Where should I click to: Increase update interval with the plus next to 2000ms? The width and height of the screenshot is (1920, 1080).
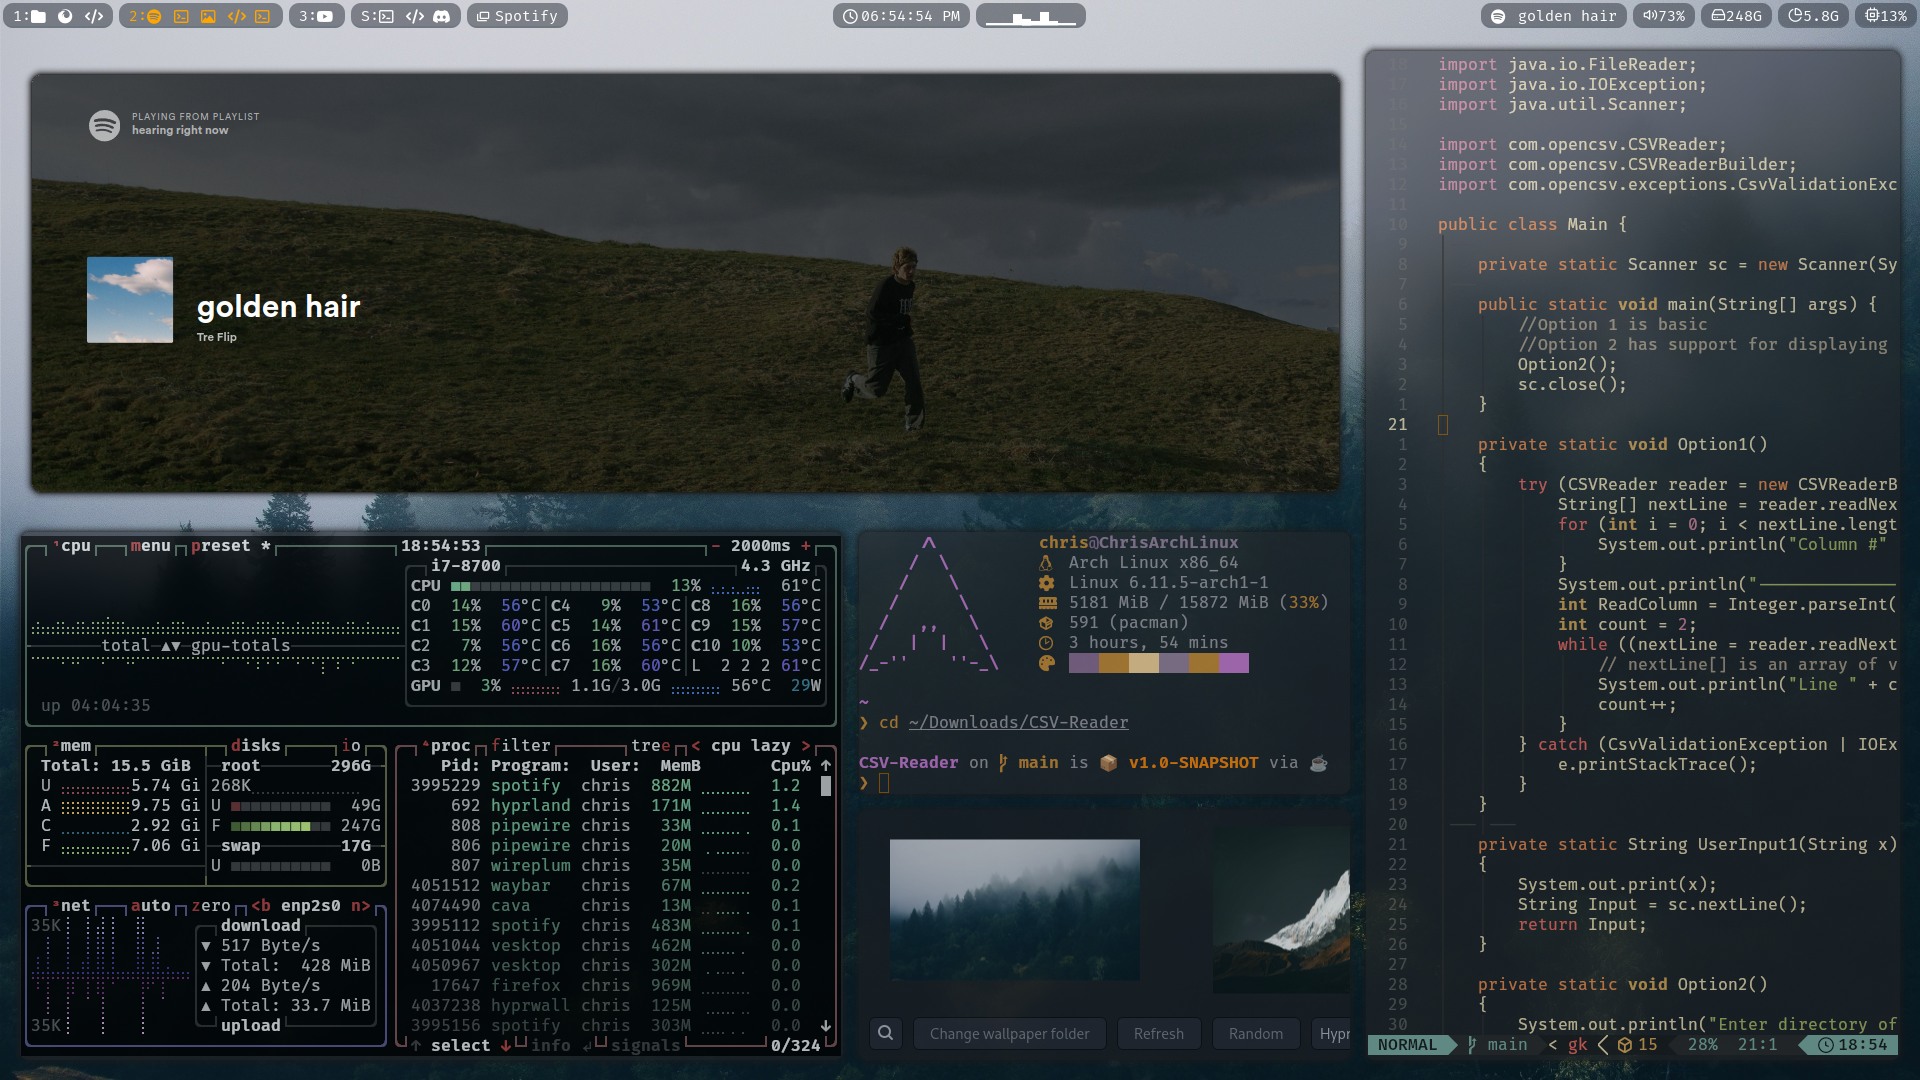coord(806,545)
